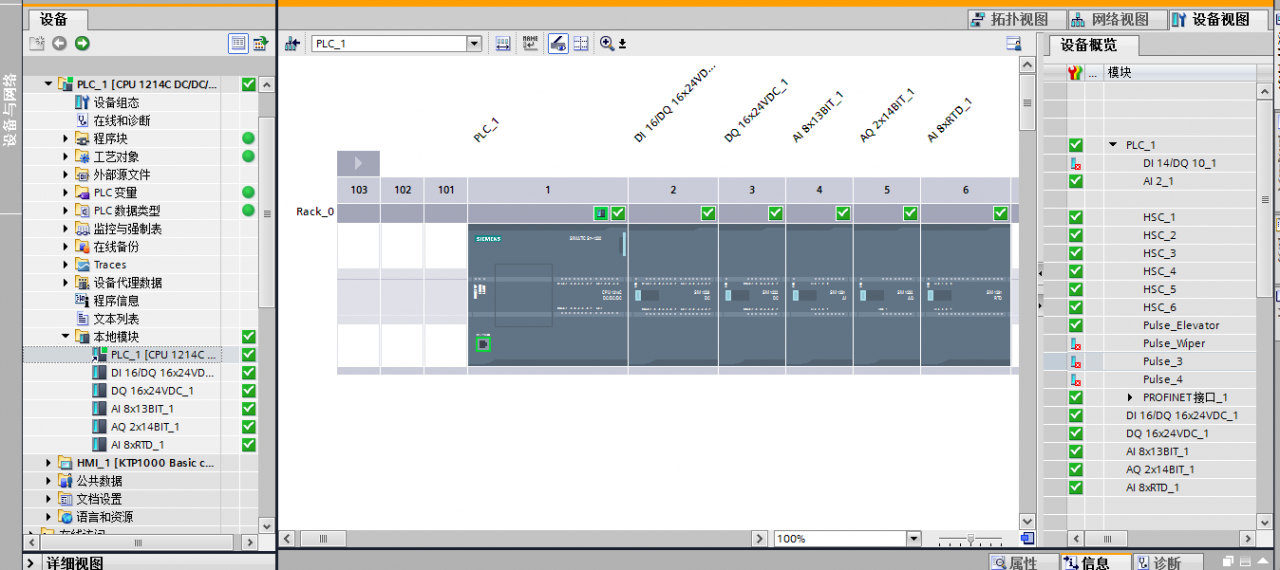The height and width of the screenshot is (570, 1280).
Task: Click the fit to window icon beside the zoom slider
Action: 1027,539
